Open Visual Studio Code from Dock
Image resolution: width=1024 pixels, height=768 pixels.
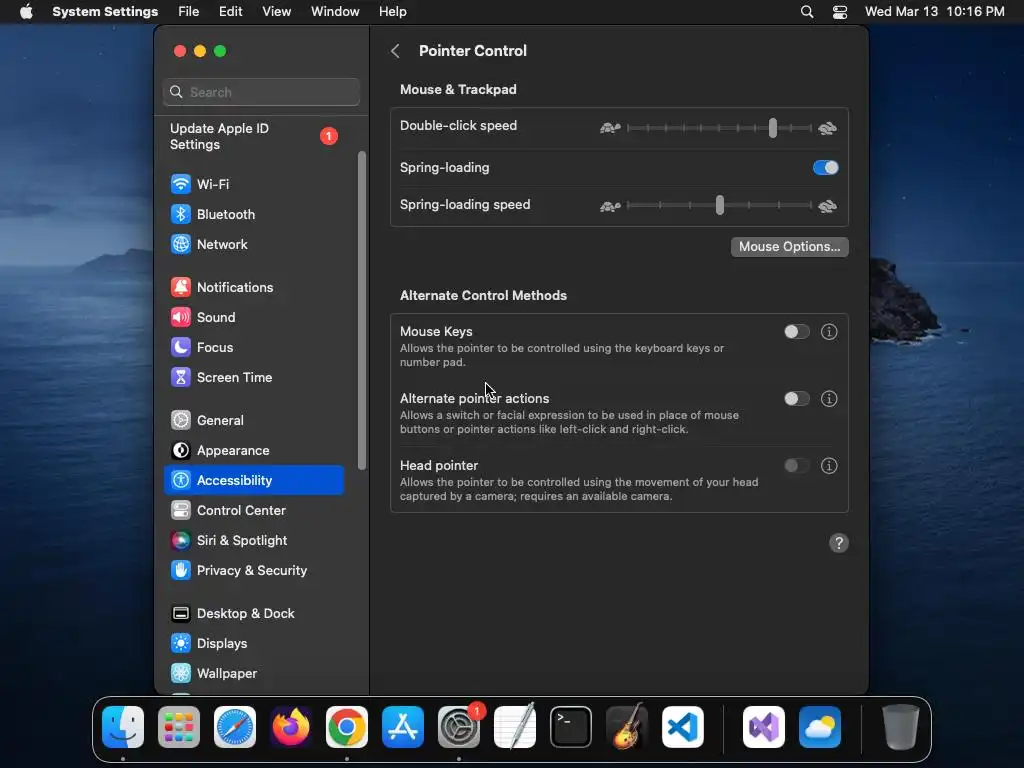[683, 727]
